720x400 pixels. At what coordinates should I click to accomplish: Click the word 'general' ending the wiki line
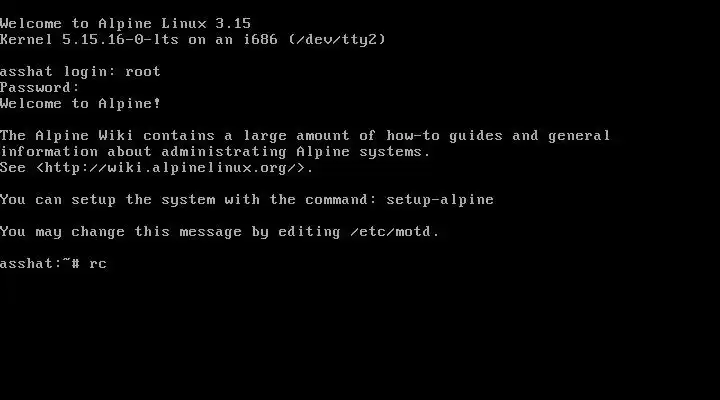click(579, 135)
